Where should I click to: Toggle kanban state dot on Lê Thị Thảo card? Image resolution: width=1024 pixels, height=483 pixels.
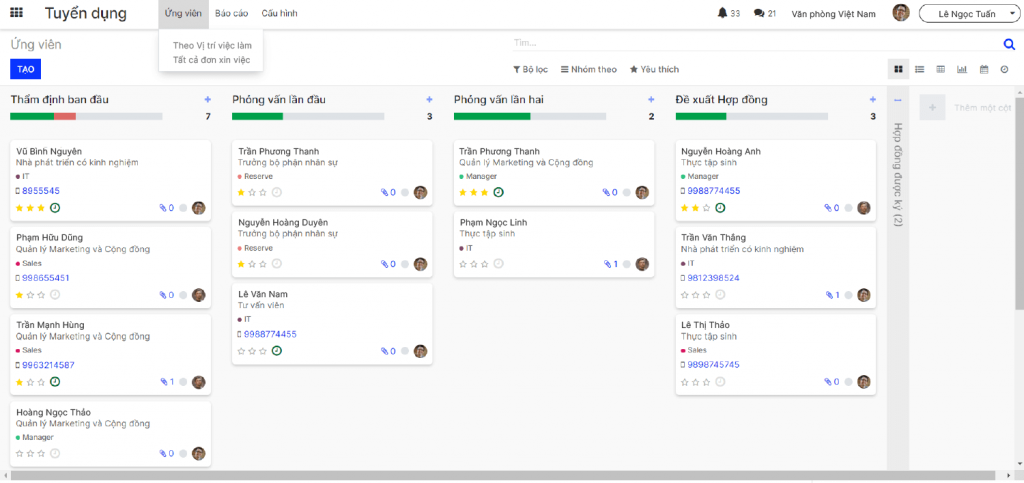coord(848,382)
